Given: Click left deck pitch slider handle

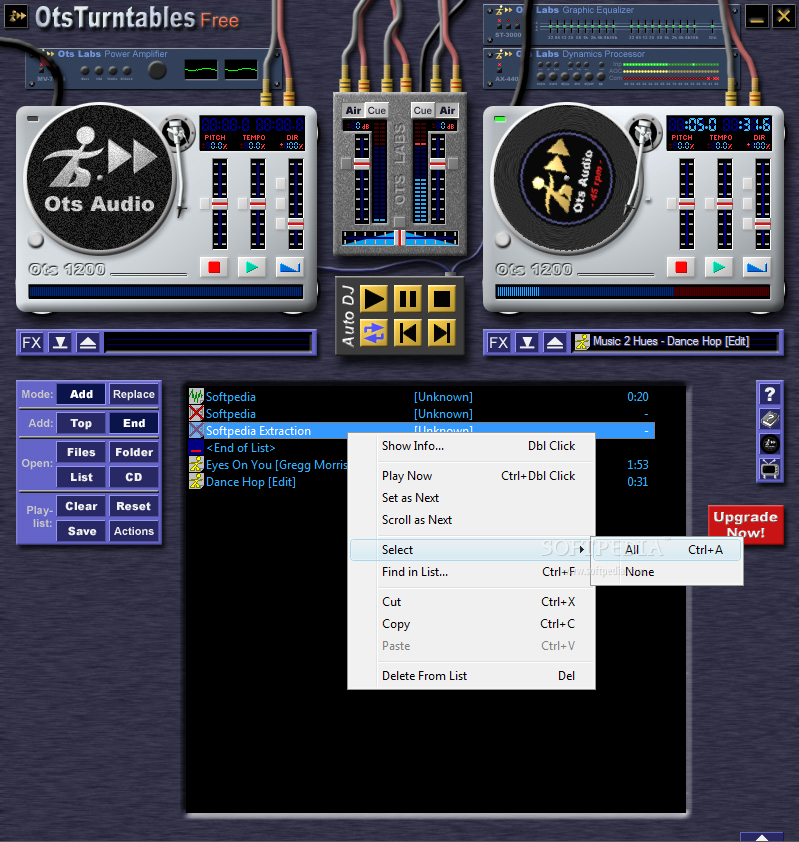Looking at the screenshot, I should [220, 204].
